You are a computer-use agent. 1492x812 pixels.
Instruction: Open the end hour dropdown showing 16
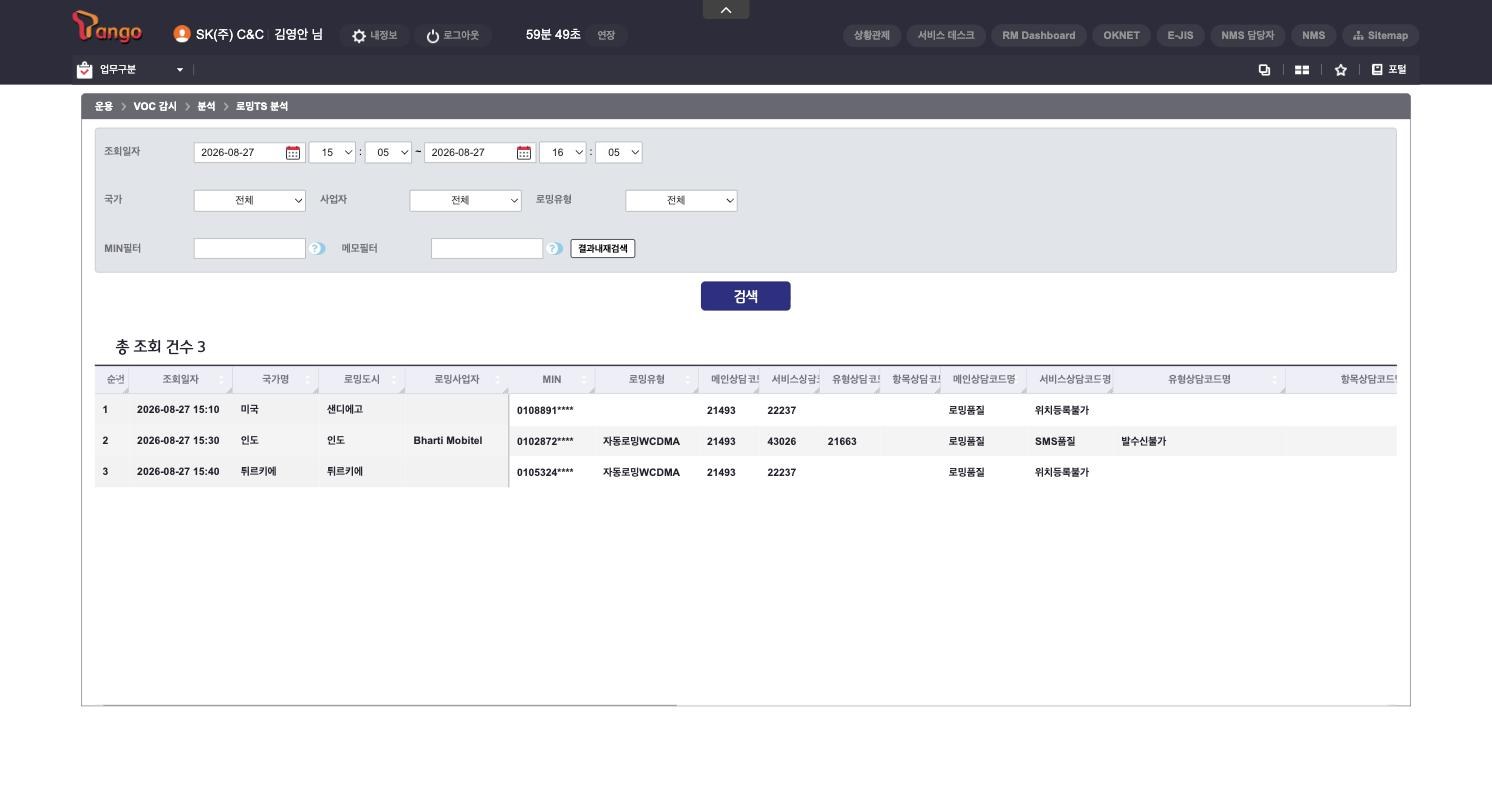[563, 153]
